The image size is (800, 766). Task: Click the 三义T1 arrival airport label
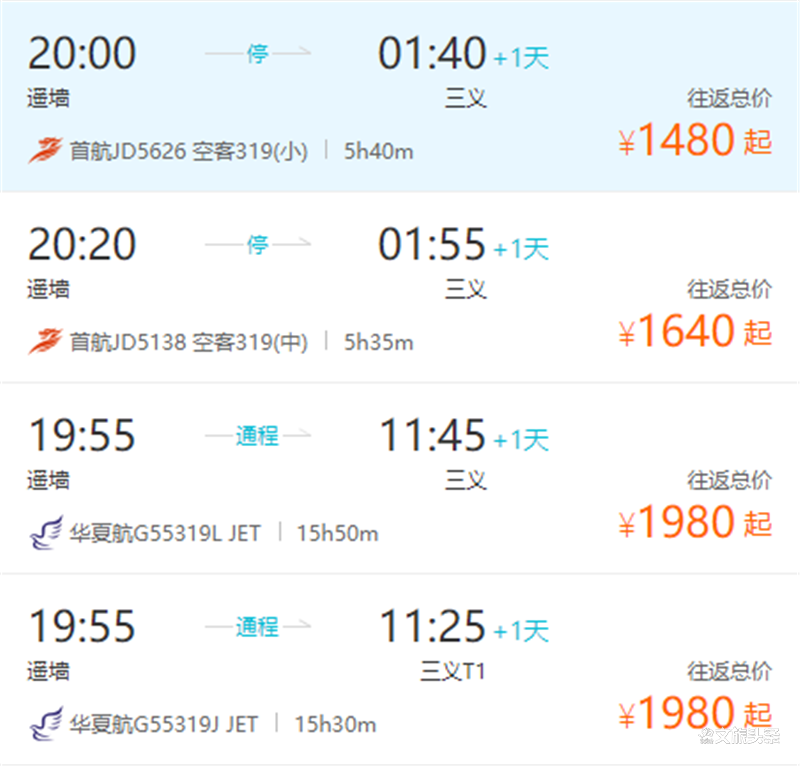coord(453,671)
